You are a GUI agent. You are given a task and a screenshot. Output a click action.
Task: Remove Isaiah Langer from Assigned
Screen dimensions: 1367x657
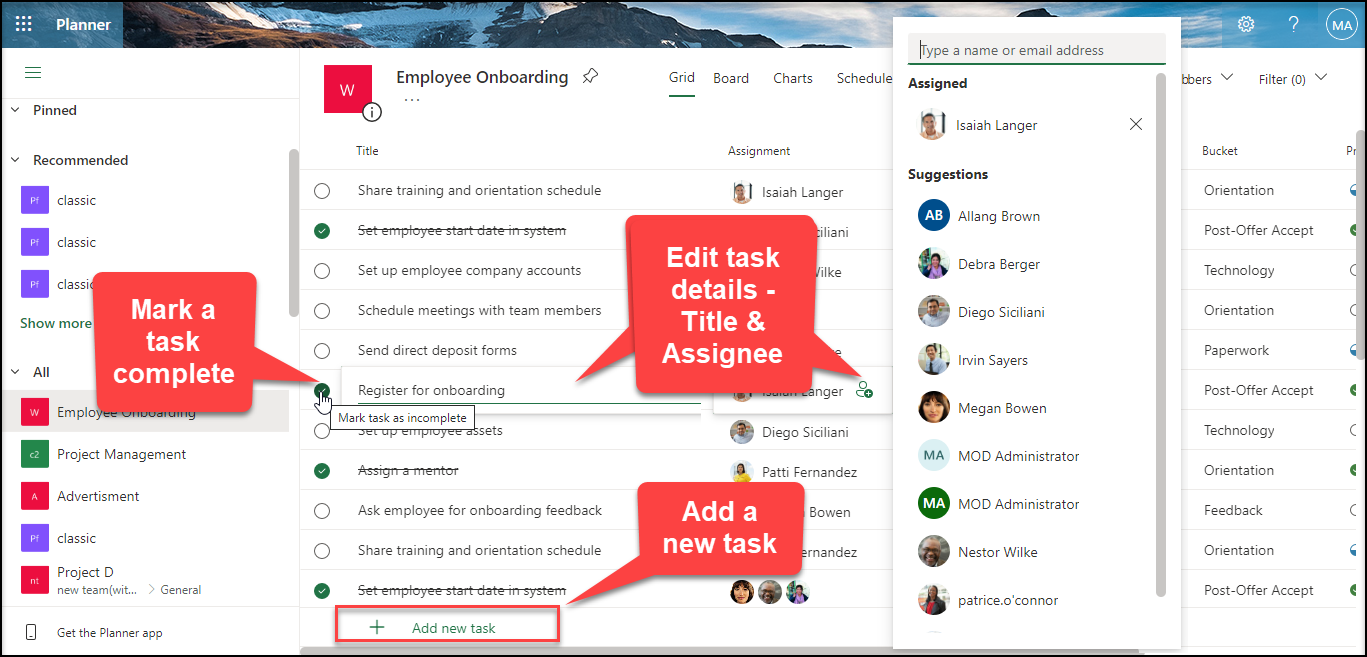(1135, 124)
